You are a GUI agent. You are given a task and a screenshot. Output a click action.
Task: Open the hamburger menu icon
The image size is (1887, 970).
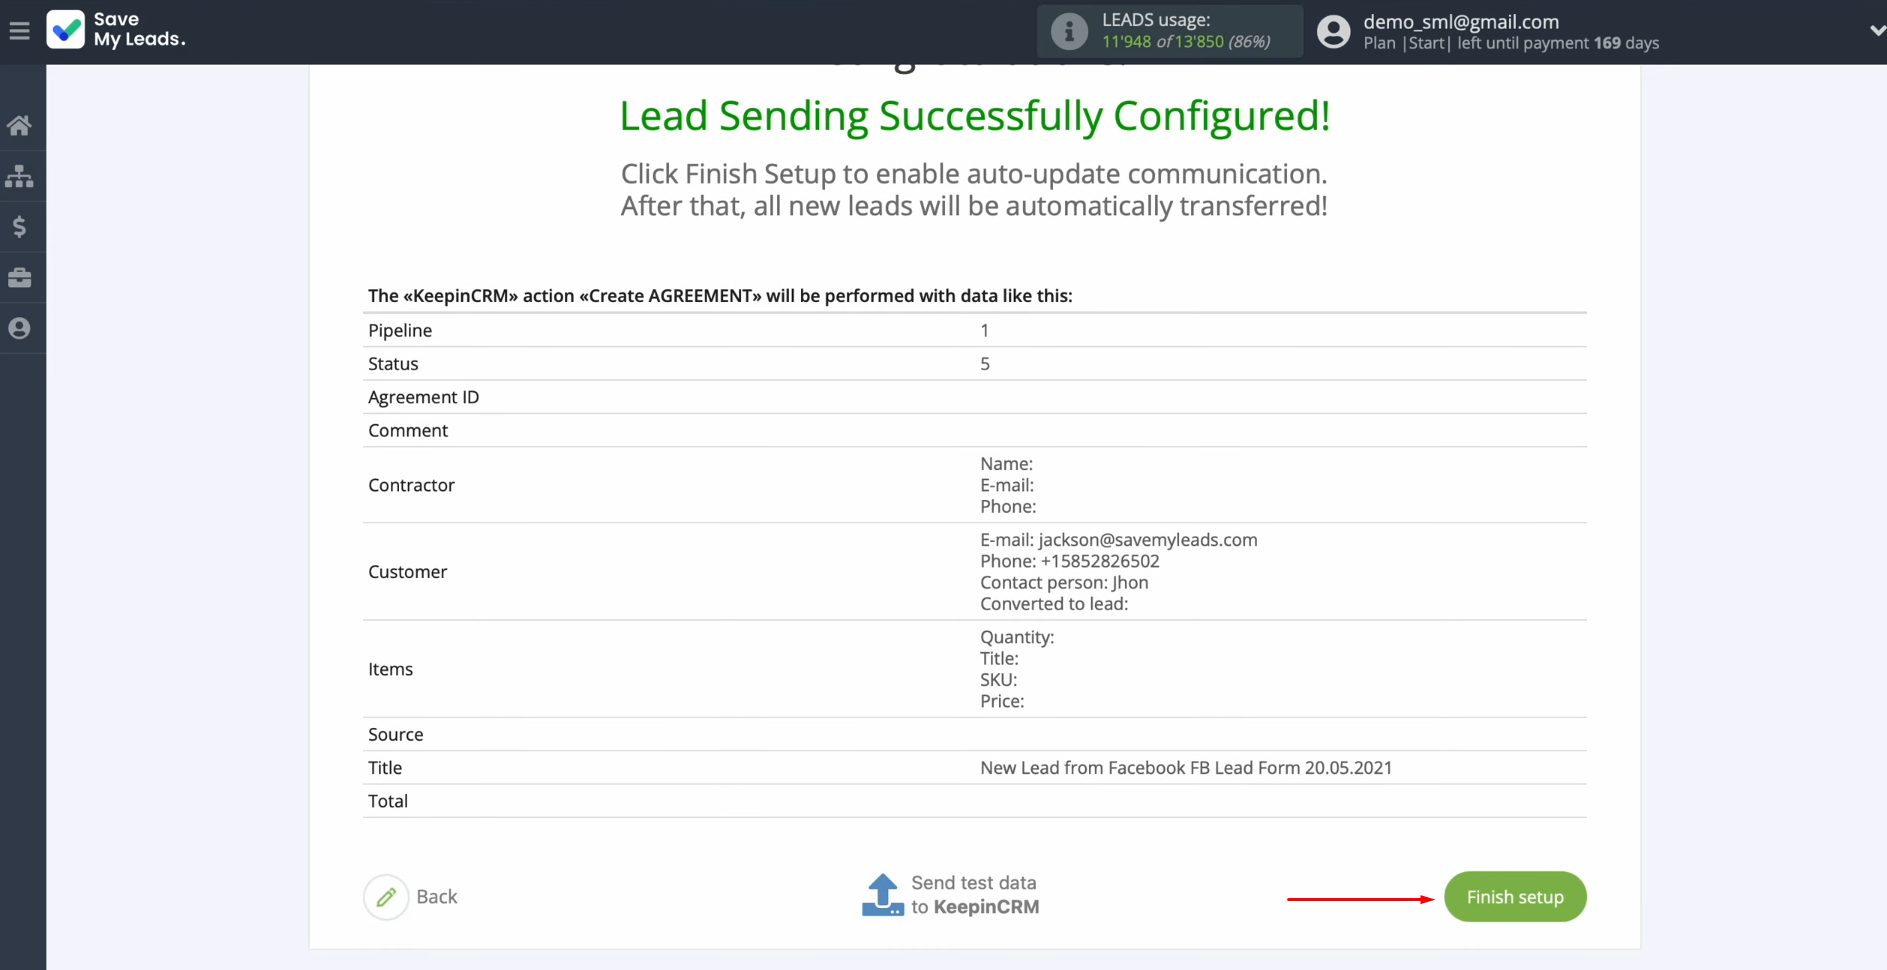(19, 31)
